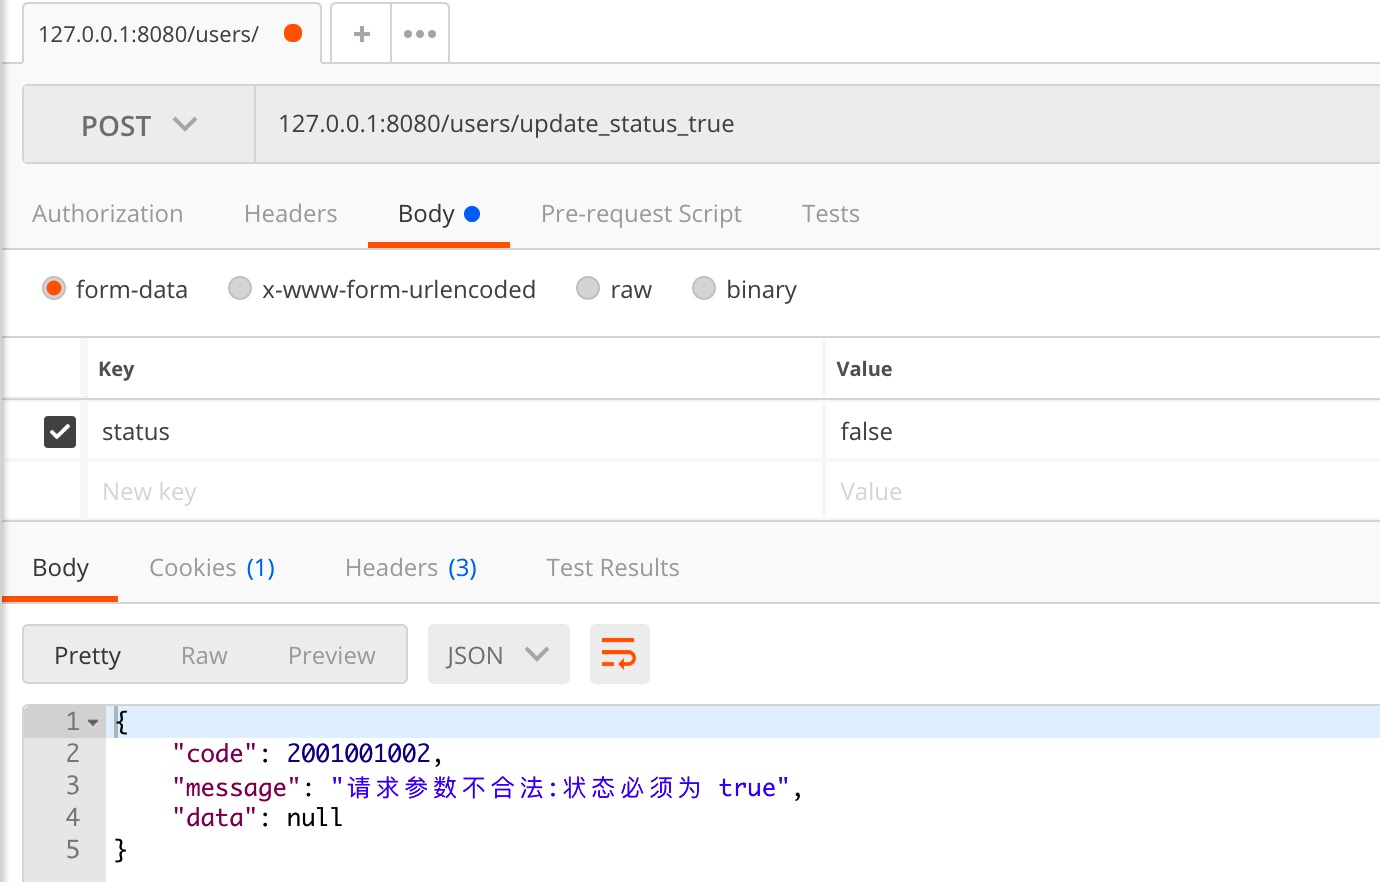Click the blue dot on the Body tab
Image resolution: width=1380 pixels, height=882 pixels.
pos(470,212)
